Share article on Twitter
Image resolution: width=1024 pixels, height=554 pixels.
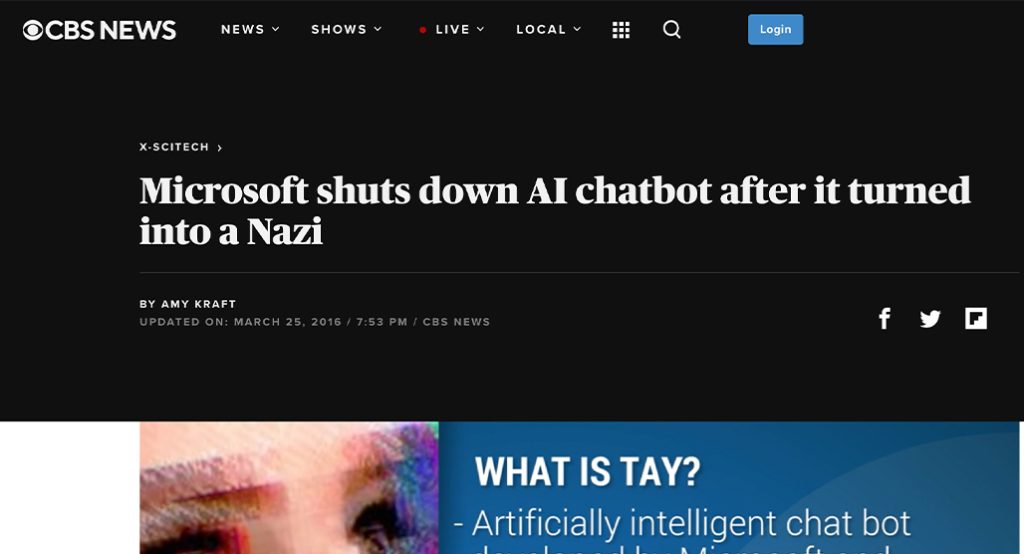click(930, 319)
